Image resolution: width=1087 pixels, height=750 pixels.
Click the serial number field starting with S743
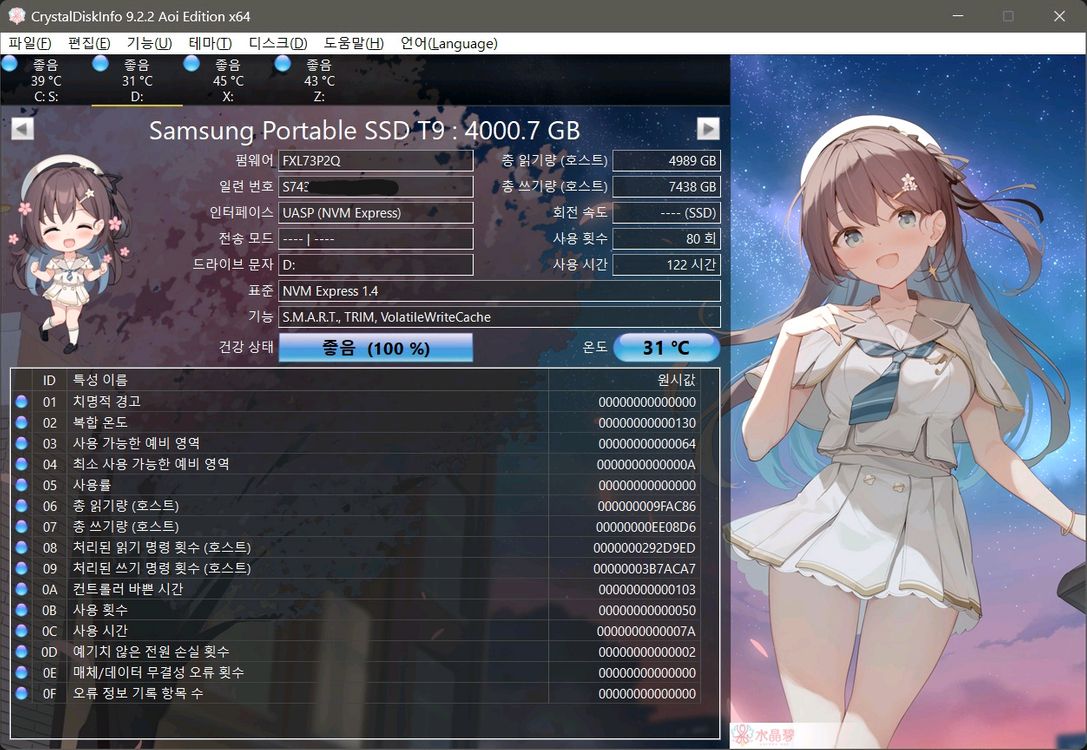pos(375,186)
